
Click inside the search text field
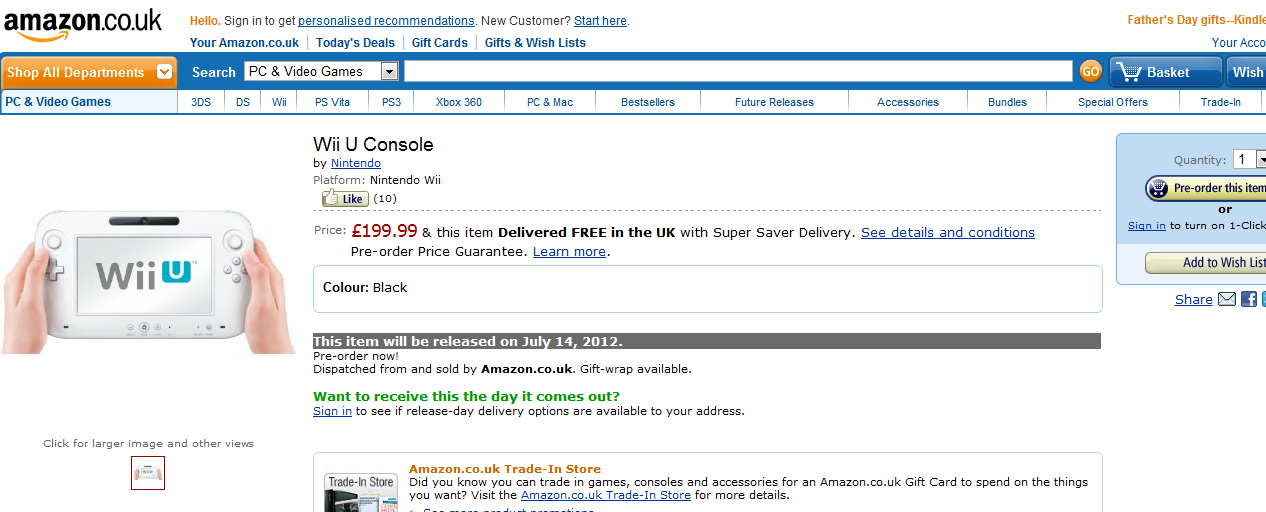point(738,71)
